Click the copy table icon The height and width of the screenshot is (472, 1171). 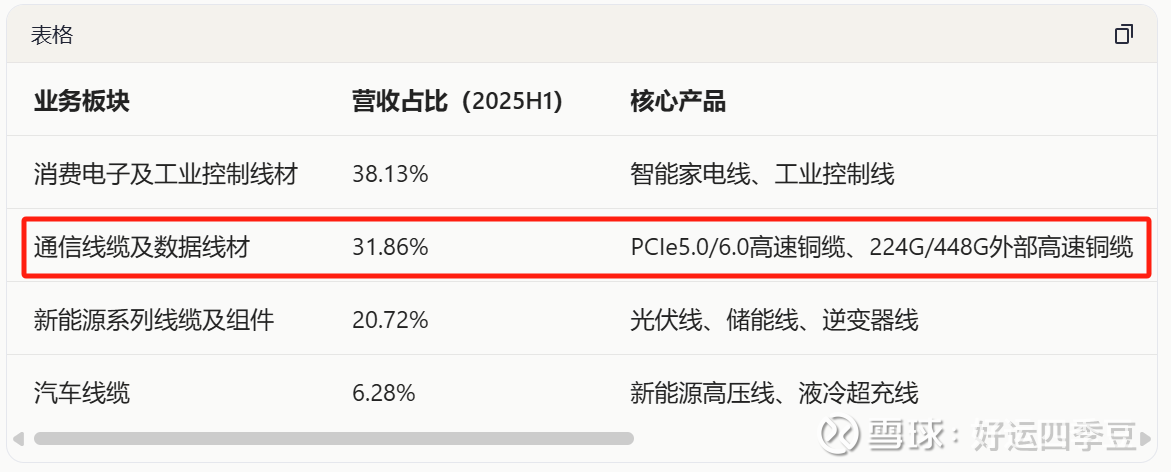tap(1123, 35)
